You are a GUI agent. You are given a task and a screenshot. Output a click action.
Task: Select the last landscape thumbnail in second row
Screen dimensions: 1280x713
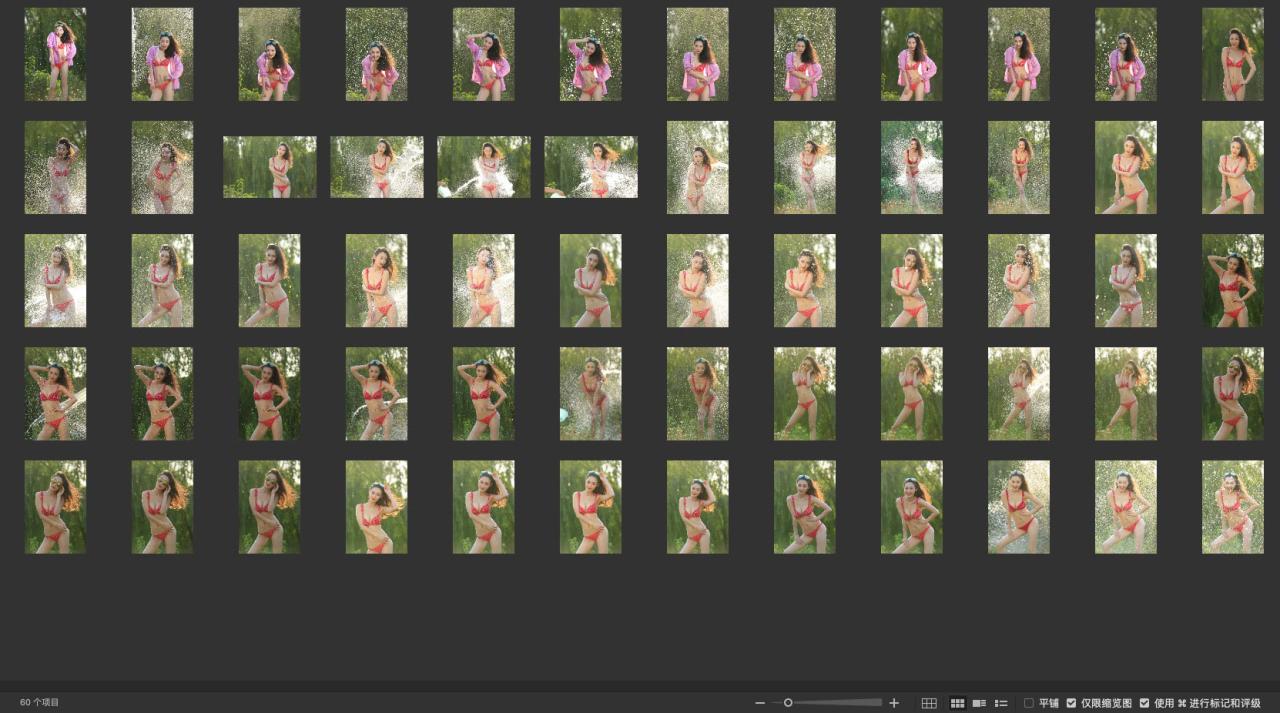(x=590, y=167)
